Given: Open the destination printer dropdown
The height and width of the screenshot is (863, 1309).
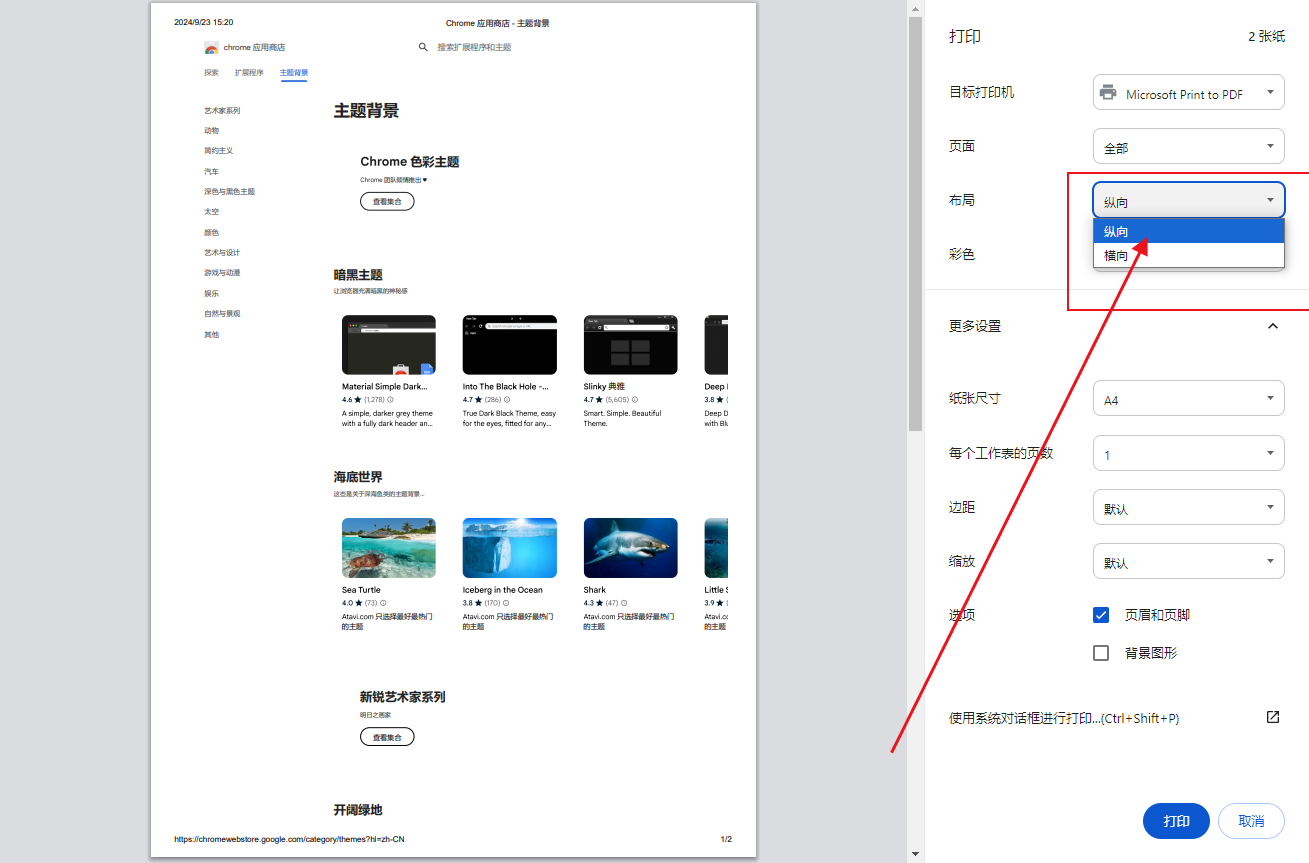Looking at the screenshot, I should coord(1188,93).
